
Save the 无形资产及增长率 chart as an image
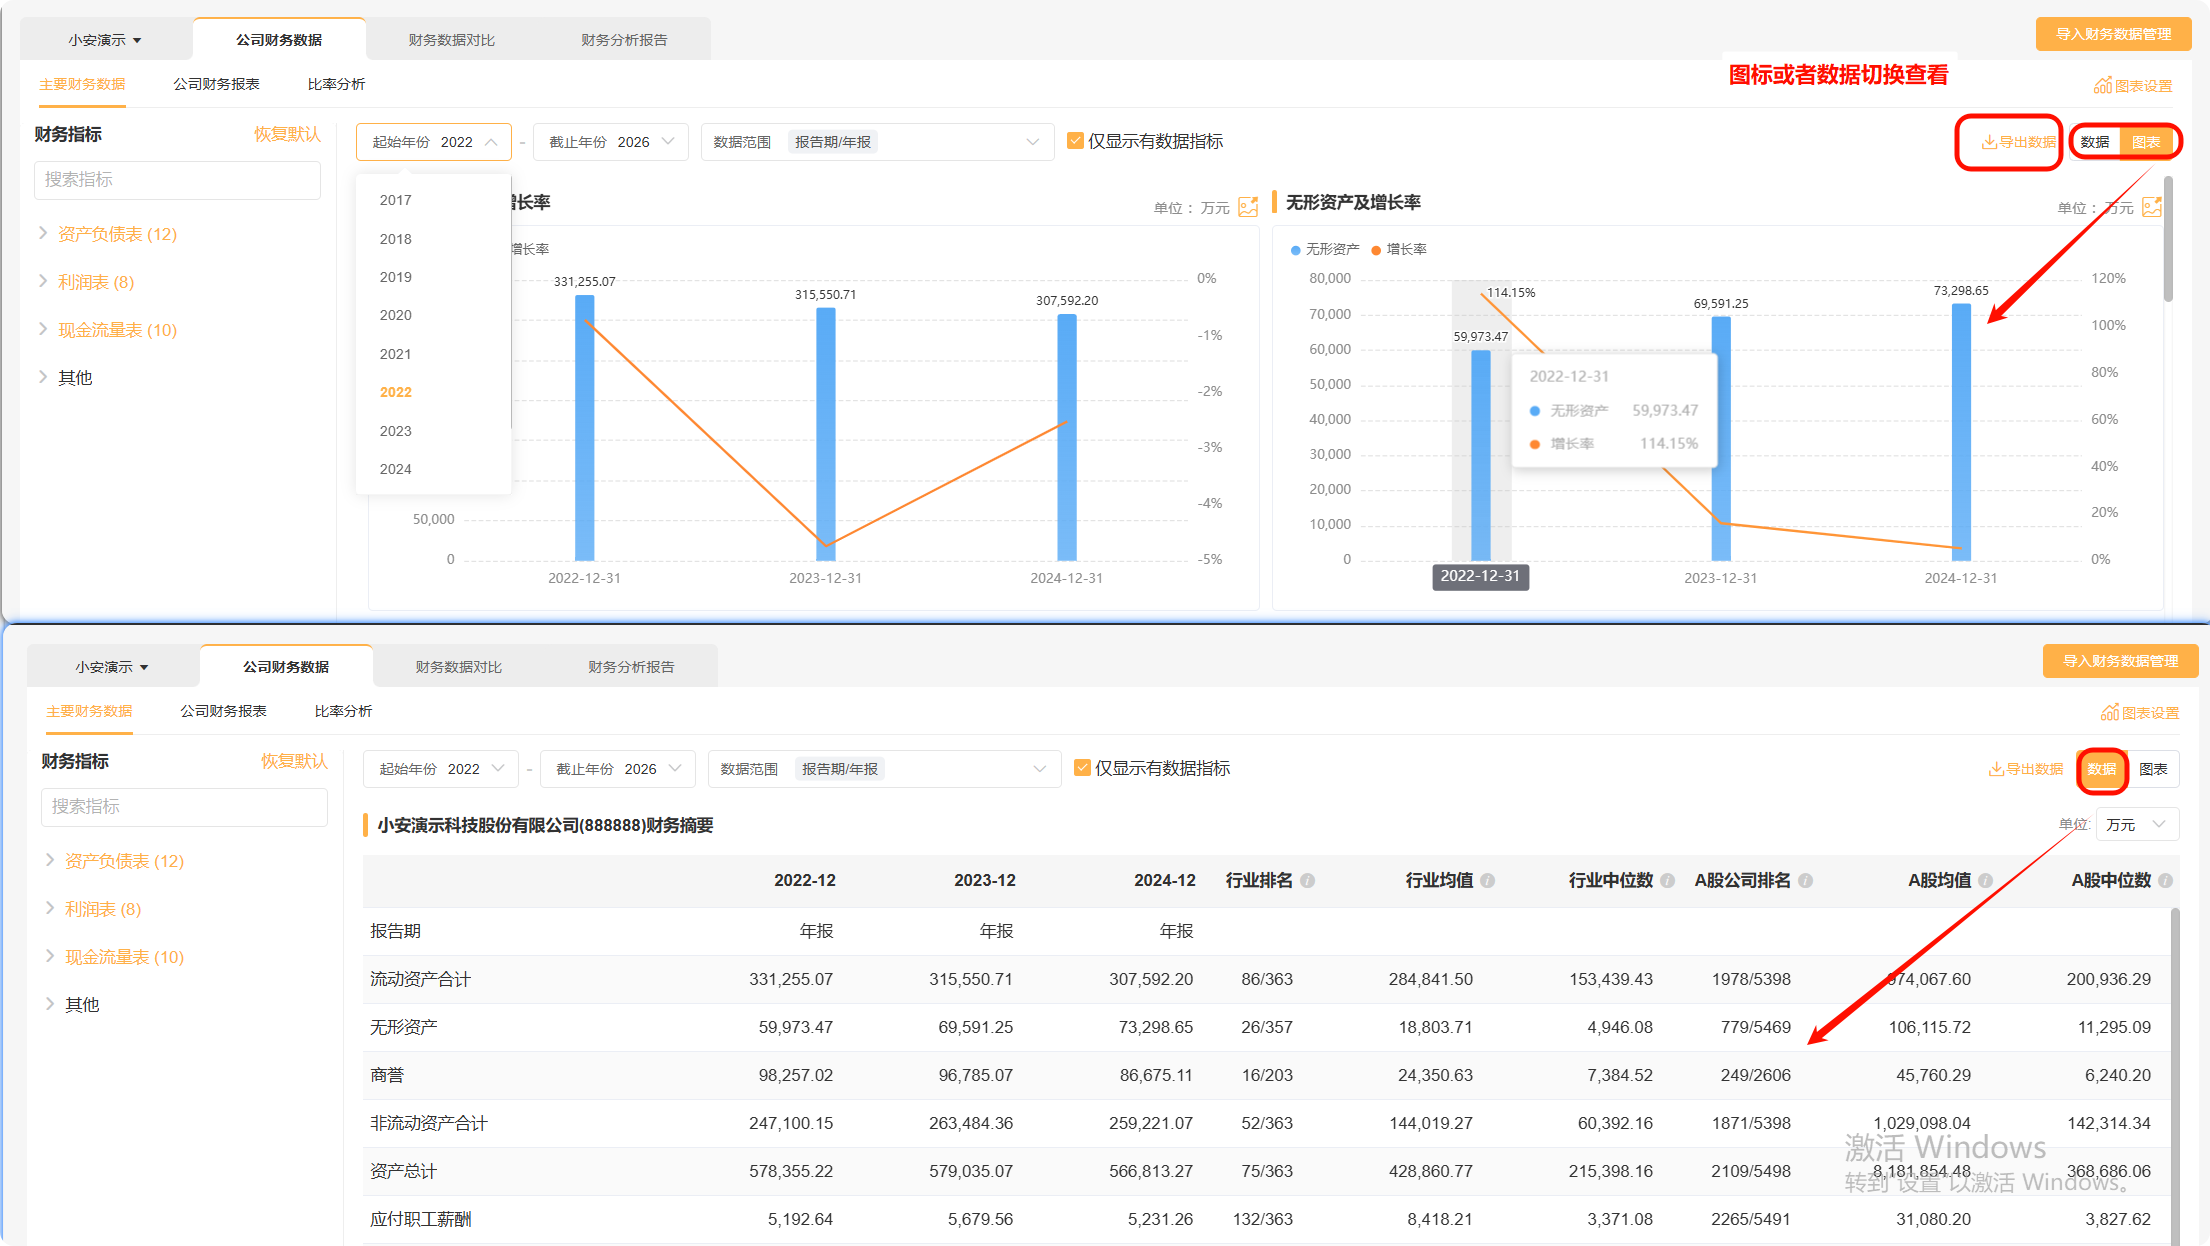pyautogui.click(x=2152, y=207)
